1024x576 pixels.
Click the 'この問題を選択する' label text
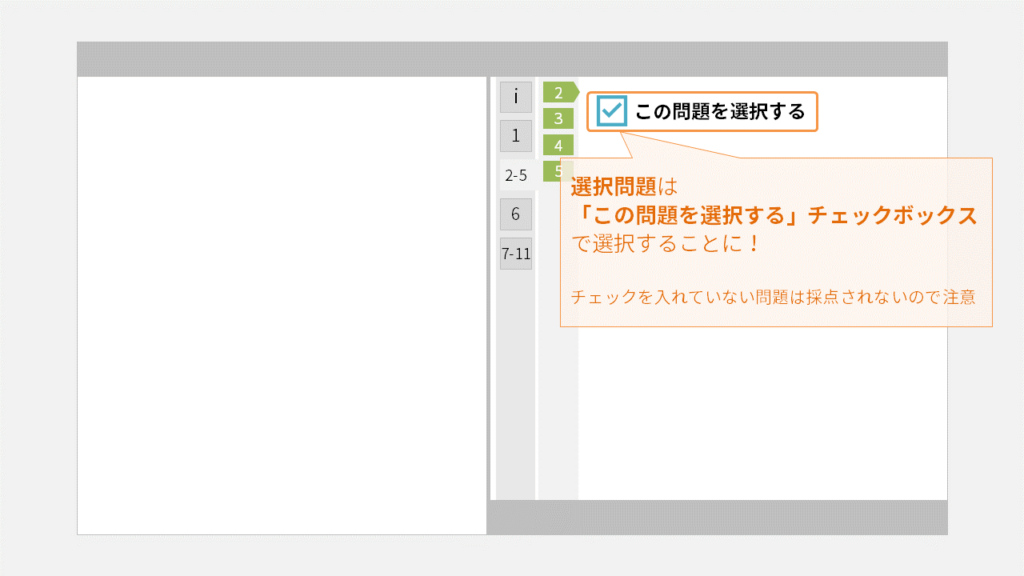click(x=720, y=111)
